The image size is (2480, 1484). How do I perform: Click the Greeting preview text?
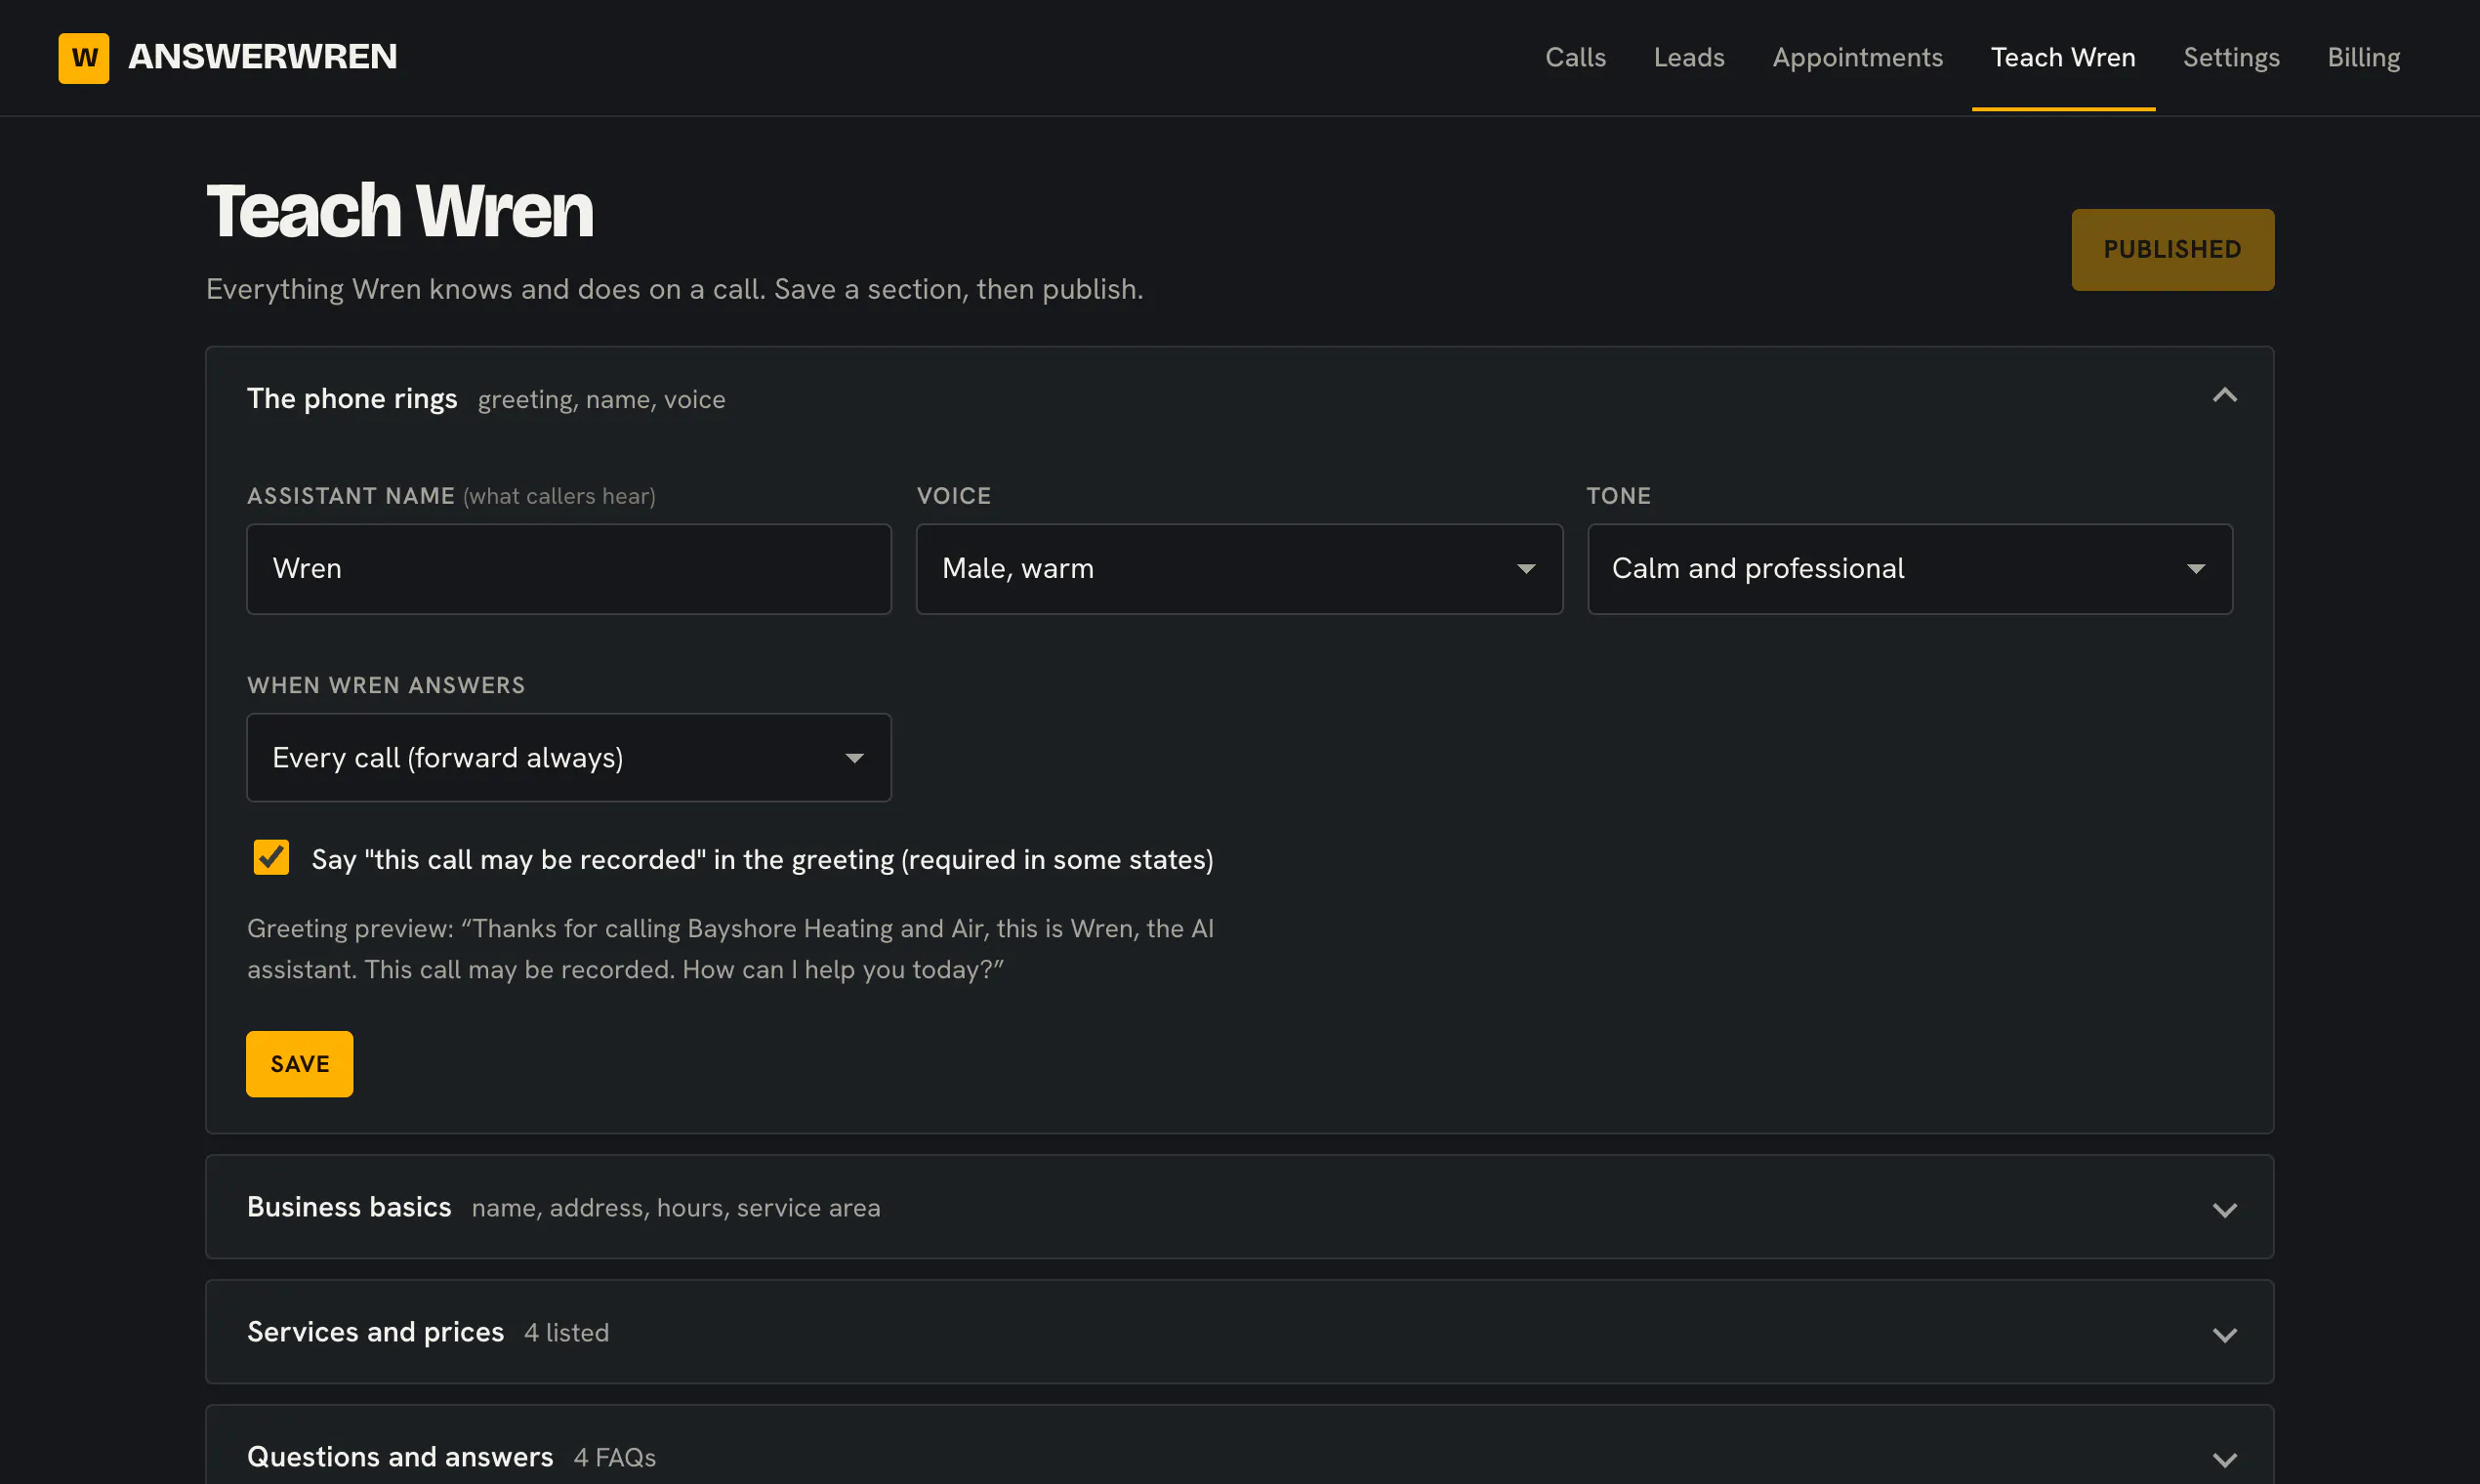[x=730, y=949]
